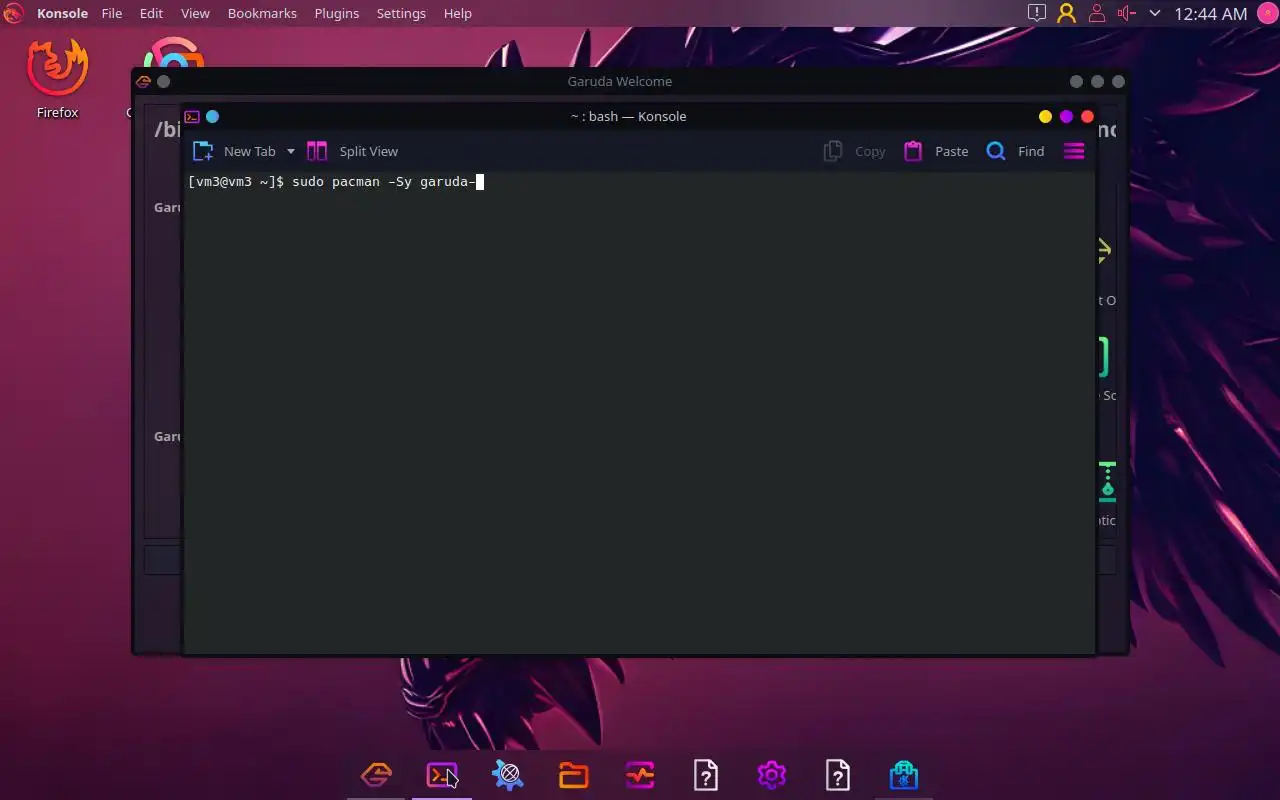
Task: Open the volume tray icon
Action: 1127,13
